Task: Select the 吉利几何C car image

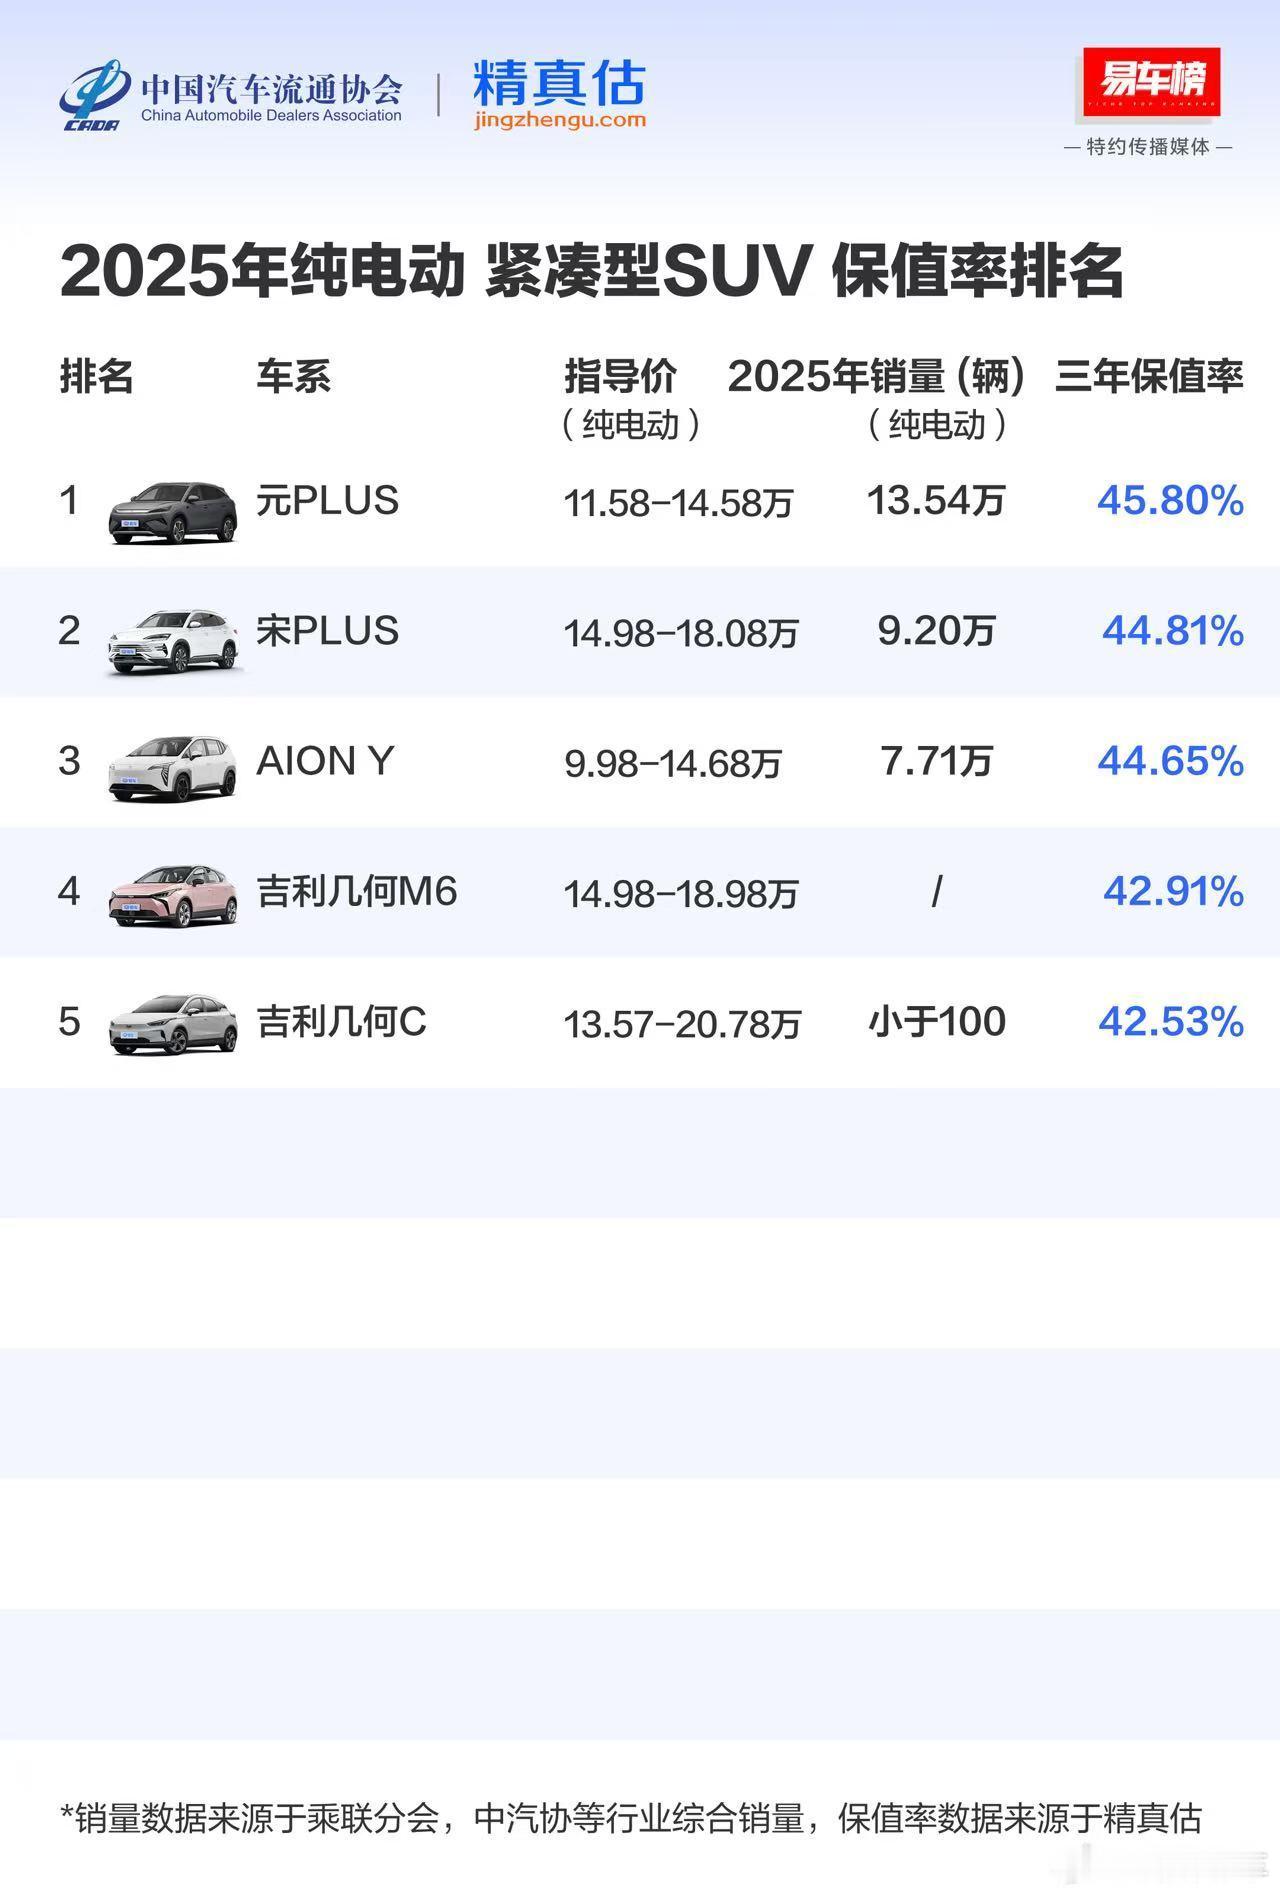Action: coord(173,1024)
